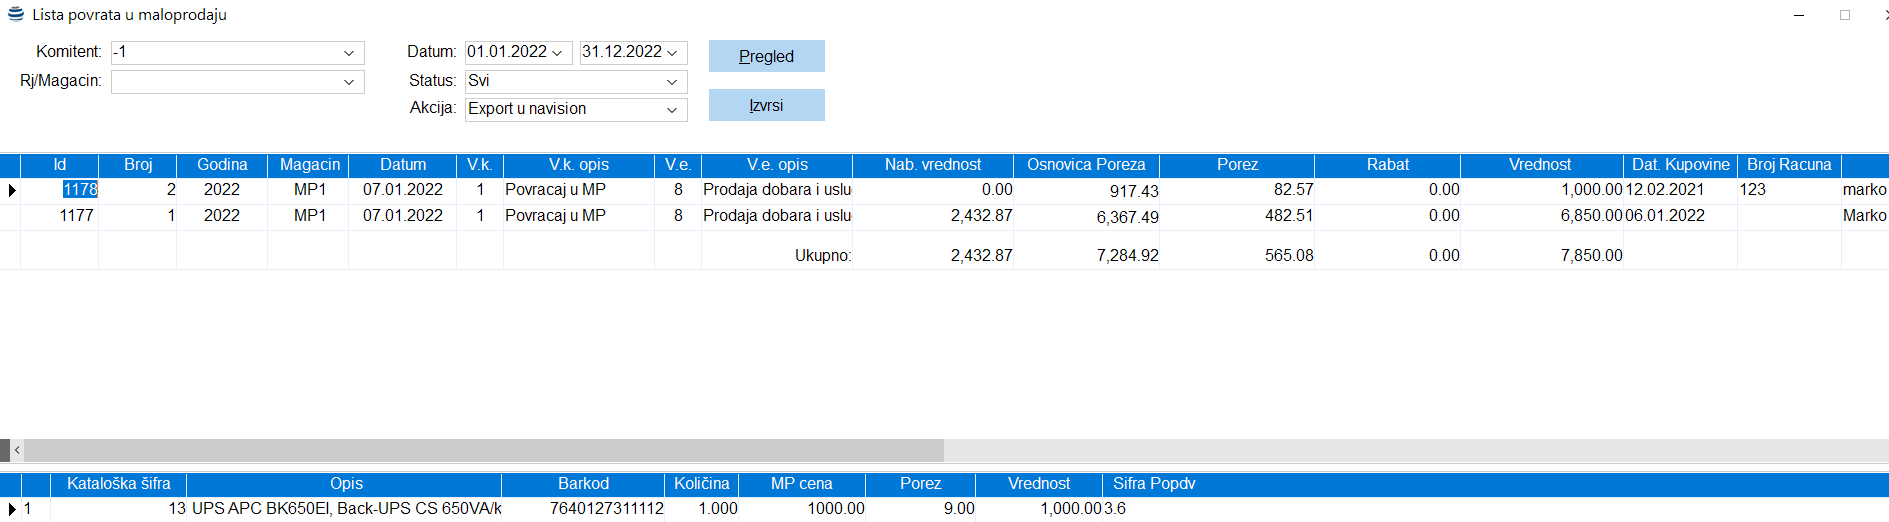Click left arrow of horizontal scrollbar
Screen dimensions: 1889x522
point(16,451)
